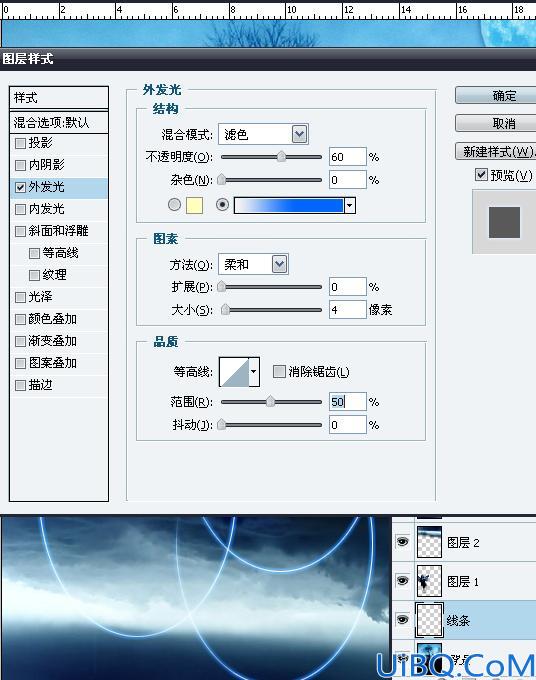Uncheck the 外发光 outer glow checkbox

click(20, 187)
